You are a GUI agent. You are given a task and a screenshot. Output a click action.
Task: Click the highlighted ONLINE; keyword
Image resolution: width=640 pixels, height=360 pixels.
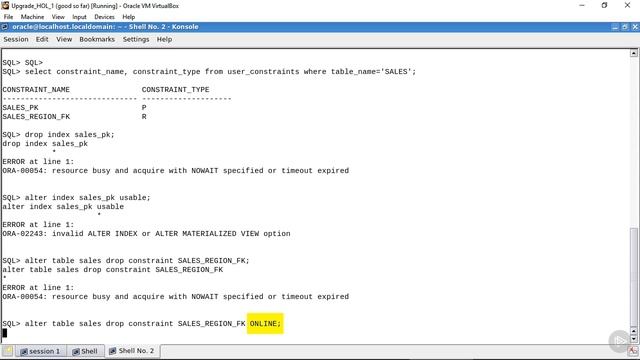(265, 324)
